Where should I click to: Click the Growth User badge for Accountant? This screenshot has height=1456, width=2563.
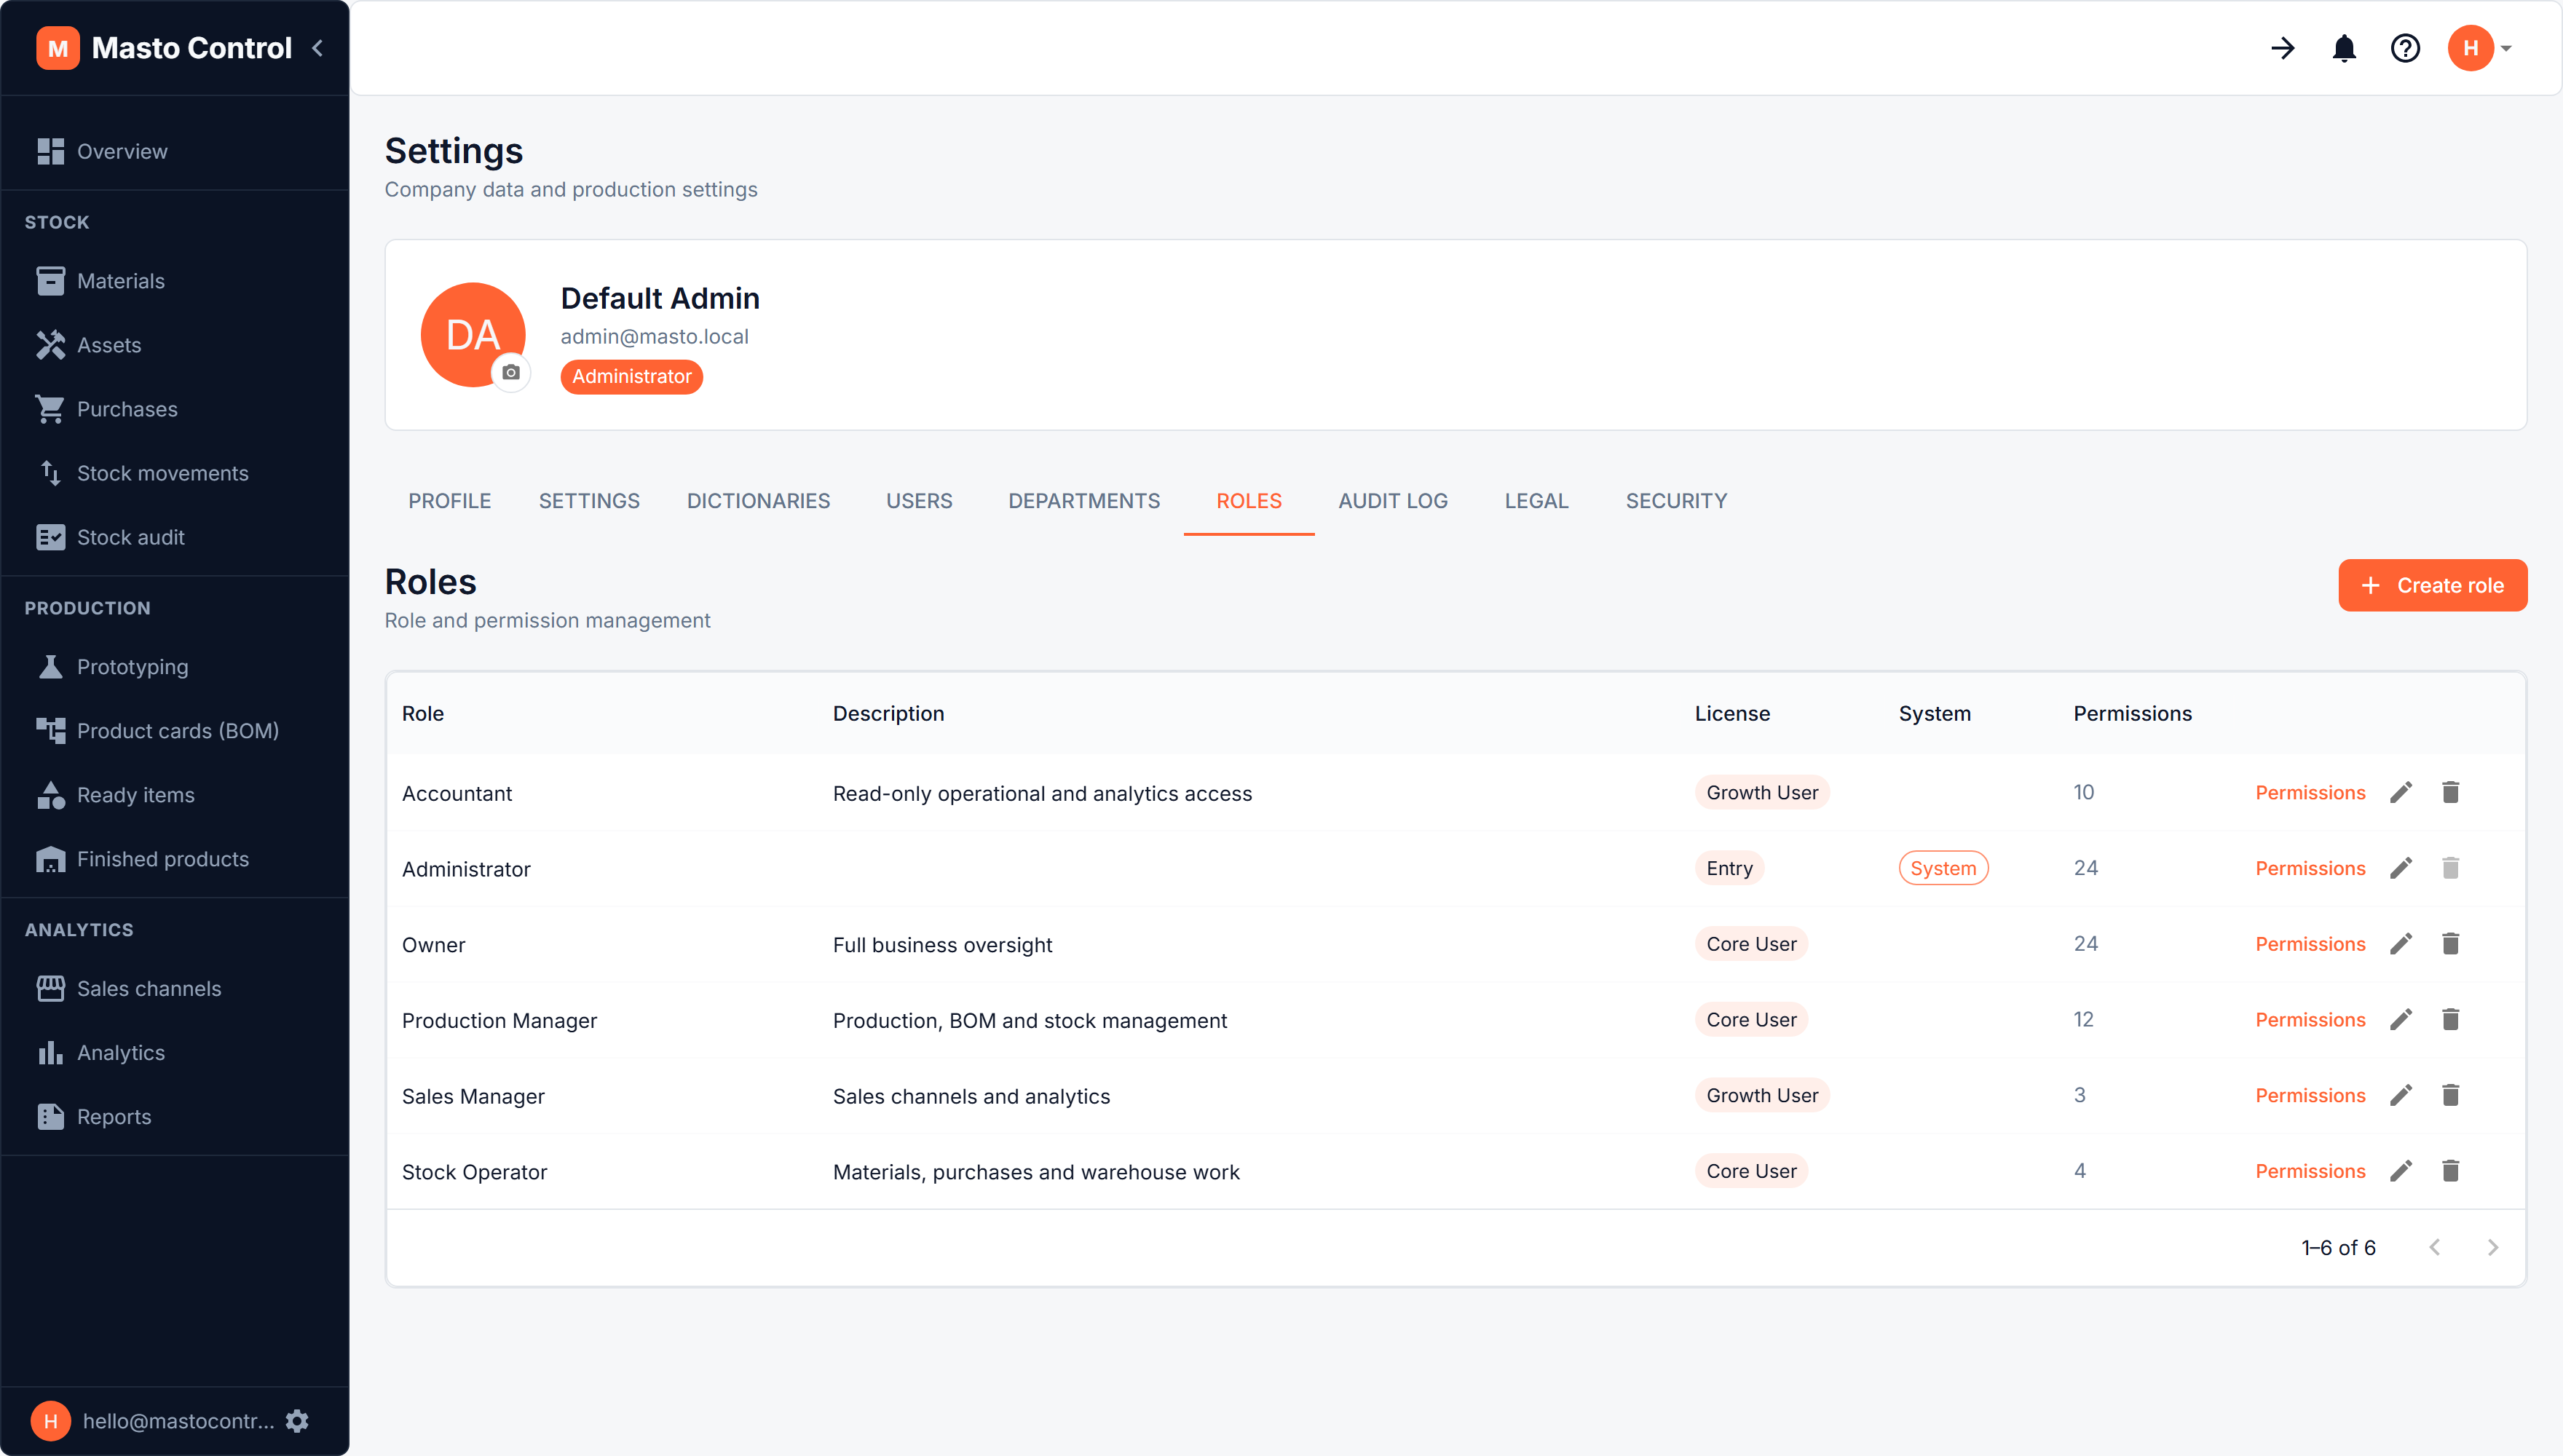pyautogui.click(x=1762, y=793)
